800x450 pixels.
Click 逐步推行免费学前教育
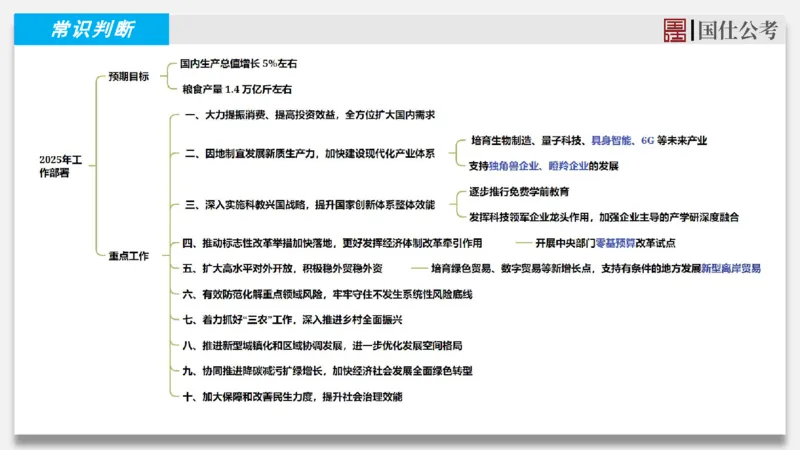[x=519, y=192]
